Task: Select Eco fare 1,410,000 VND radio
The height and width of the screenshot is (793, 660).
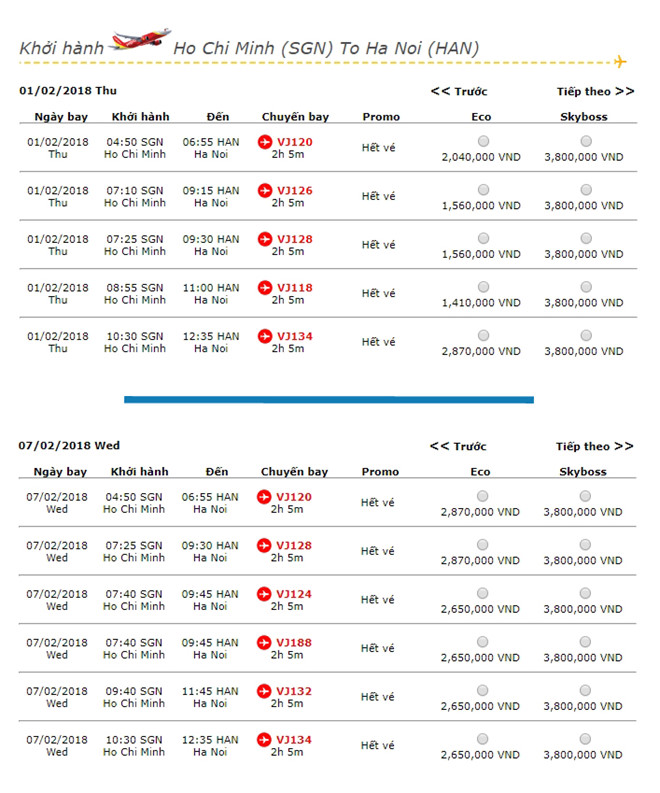Action: pos(484,287)
